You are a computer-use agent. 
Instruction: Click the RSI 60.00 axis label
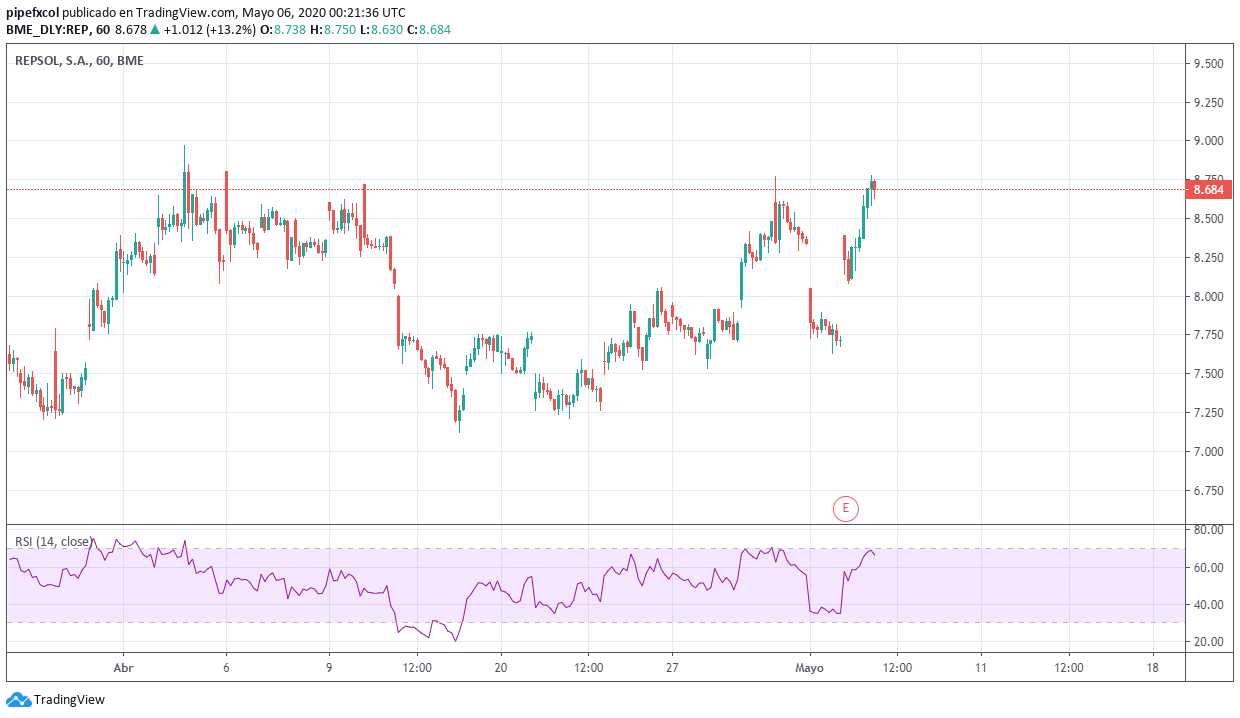(x=1208, y=568)
